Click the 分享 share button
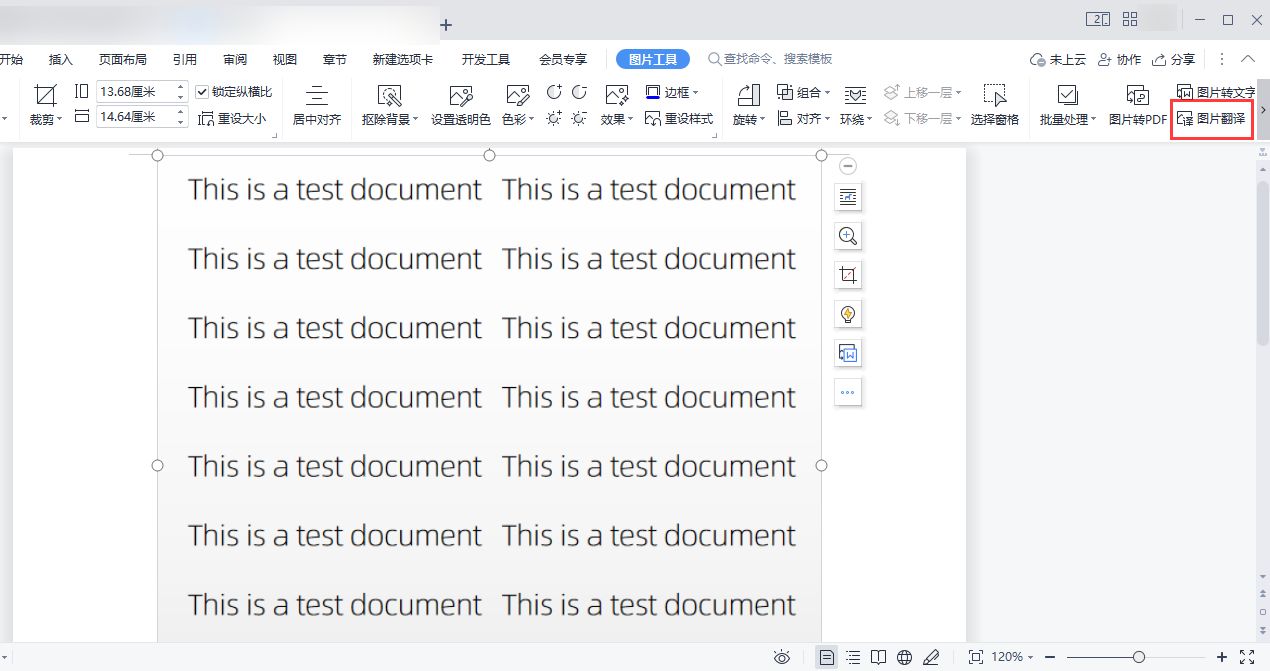The height and width of the screenshot is (671, 1270). (x=1174, y=60)
